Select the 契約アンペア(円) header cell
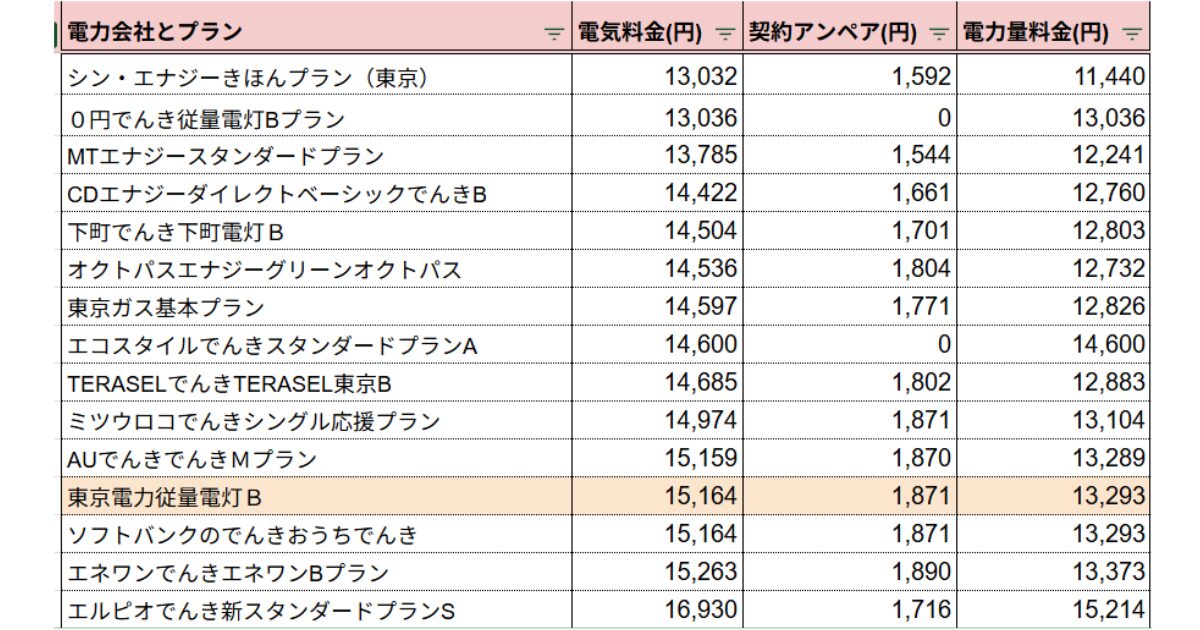Screen dimensions: 1200x630 click(x=849, y=32)
